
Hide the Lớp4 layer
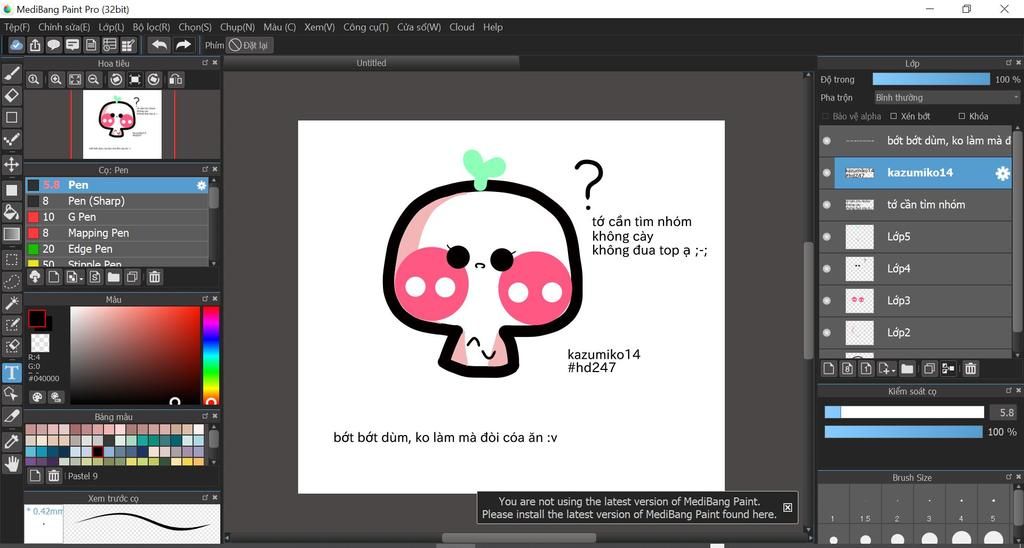(827, 268)
